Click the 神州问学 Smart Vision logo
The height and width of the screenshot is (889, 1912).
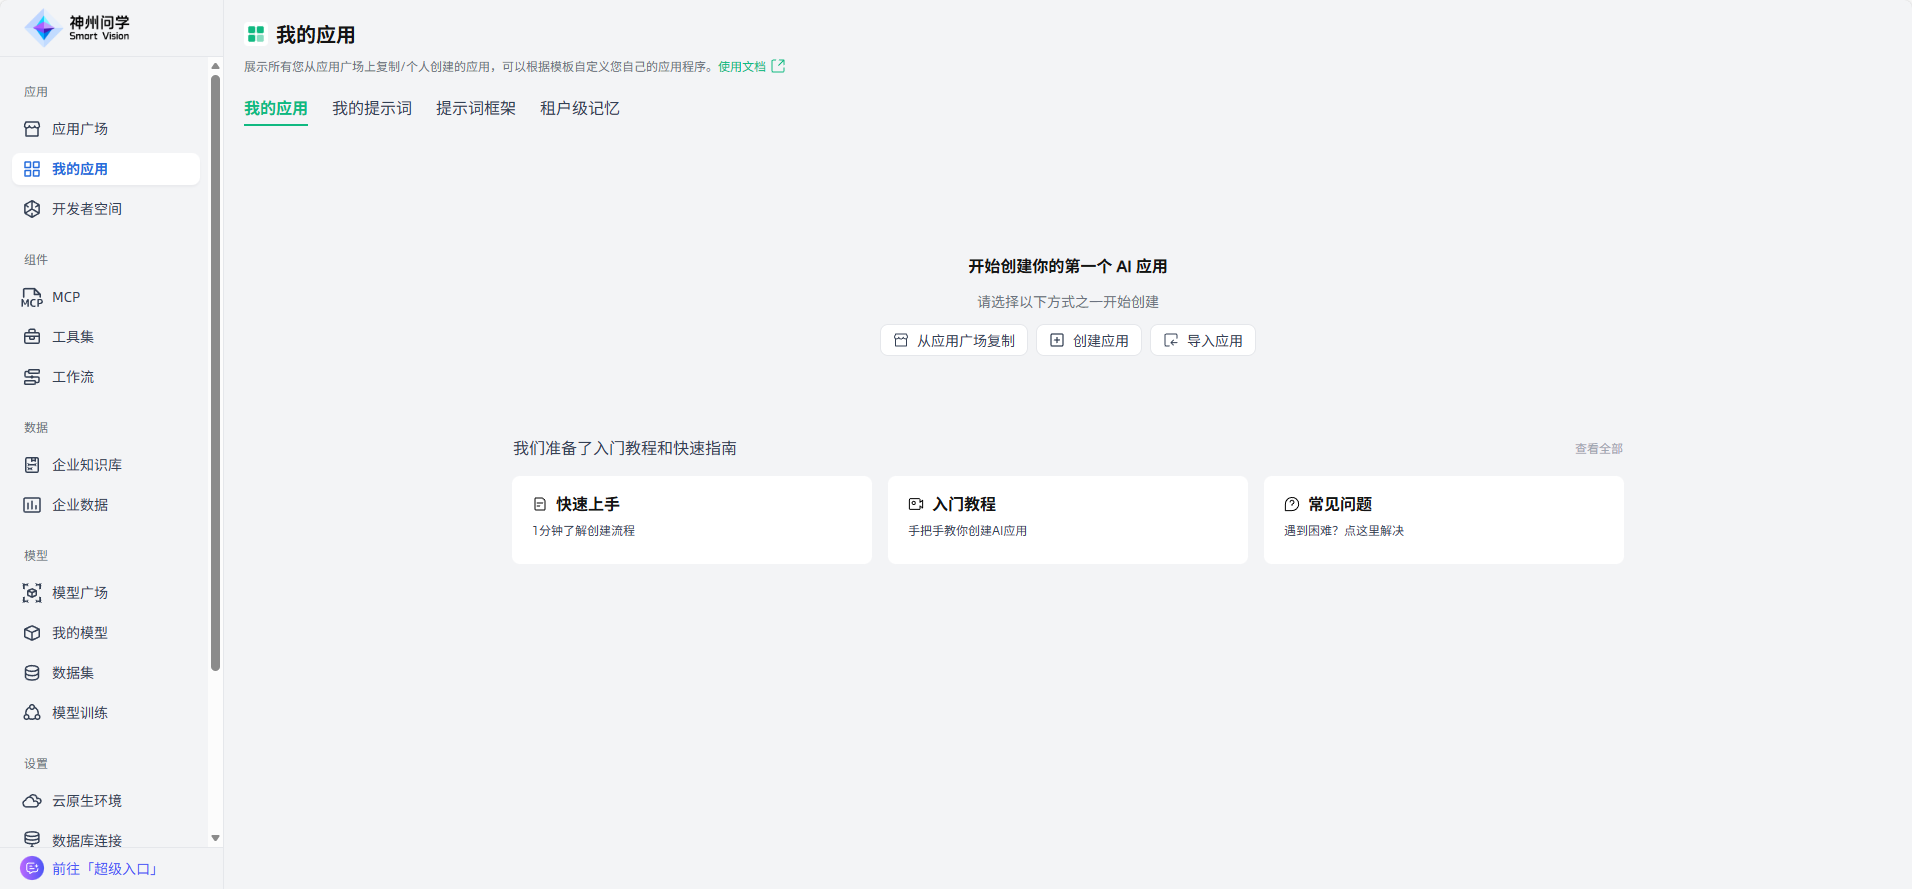pyautogui.click(x=78, y=28)
